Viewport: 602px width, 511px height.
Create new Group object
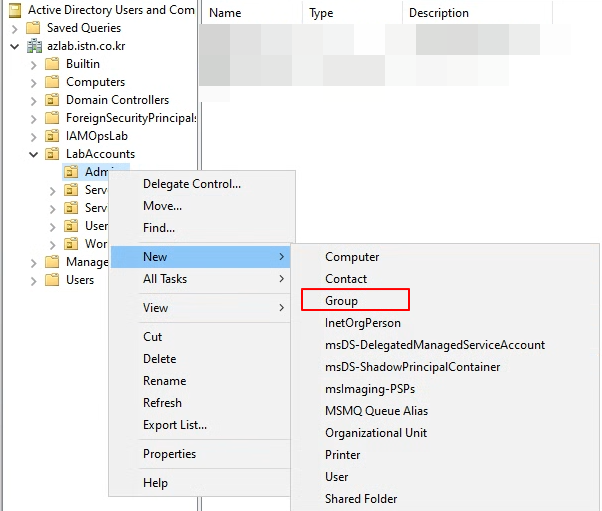point(445,301)
